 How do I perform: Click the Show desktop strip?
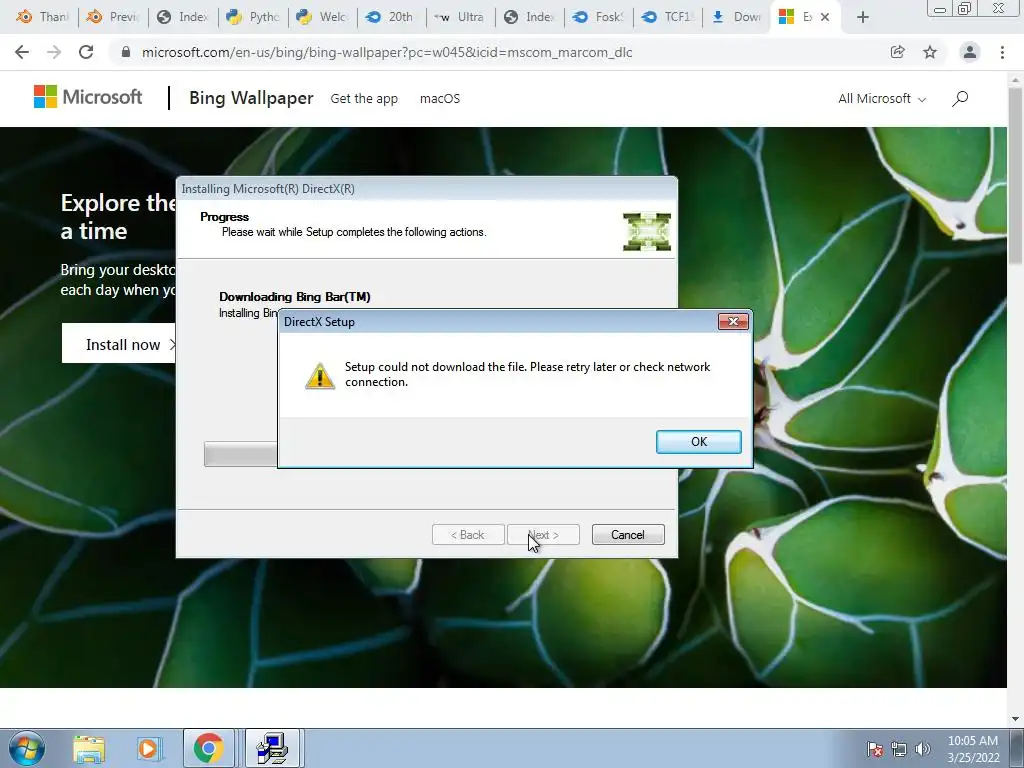pyautogui.click(x=1017, y=748)
